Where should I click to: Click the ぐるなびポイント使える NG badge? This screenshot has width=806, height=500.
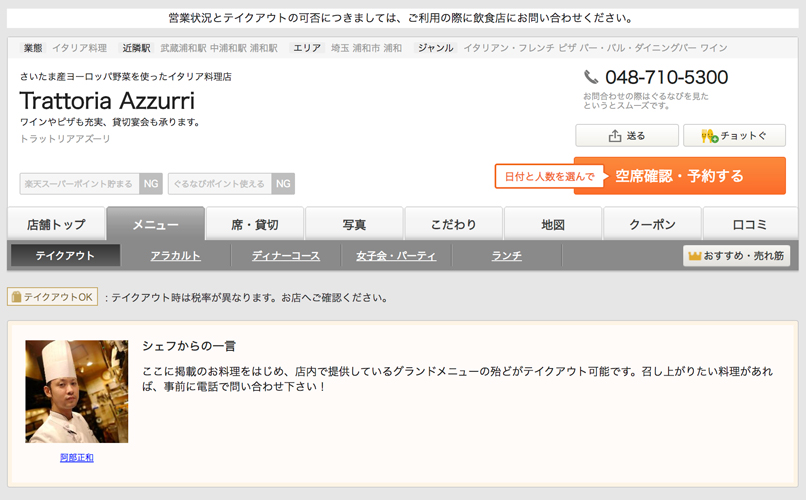pyautogui.click(x=231, y=183)
